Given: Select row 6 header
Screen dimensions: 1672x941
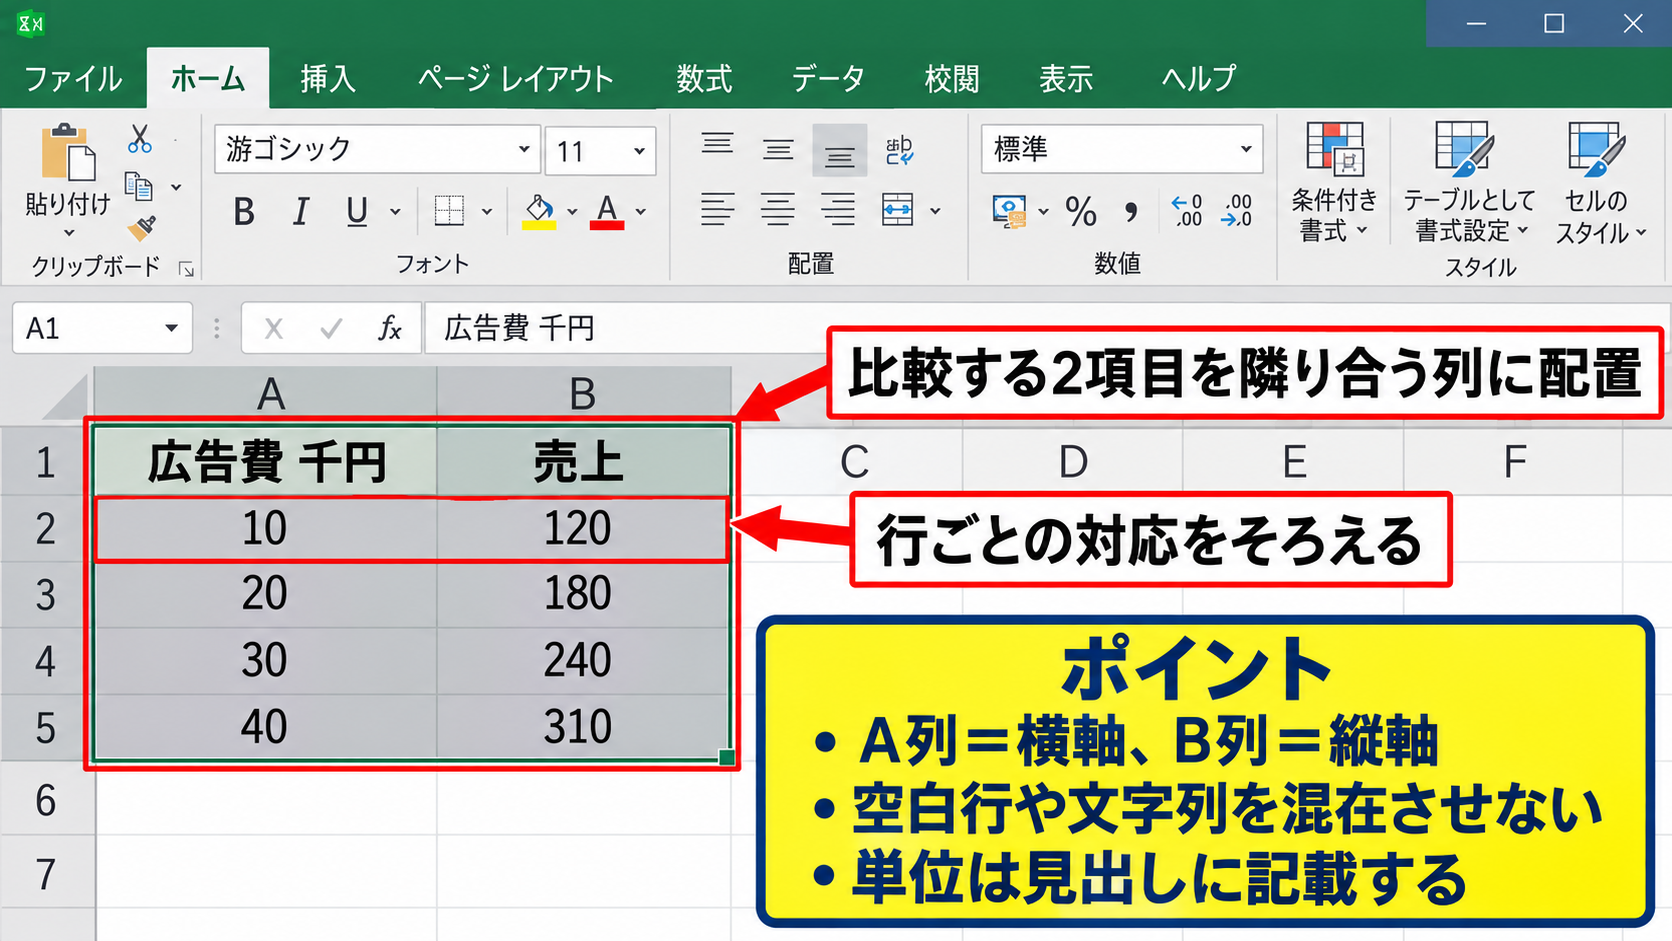Looking at the screenshot, I should click(46, 799).
